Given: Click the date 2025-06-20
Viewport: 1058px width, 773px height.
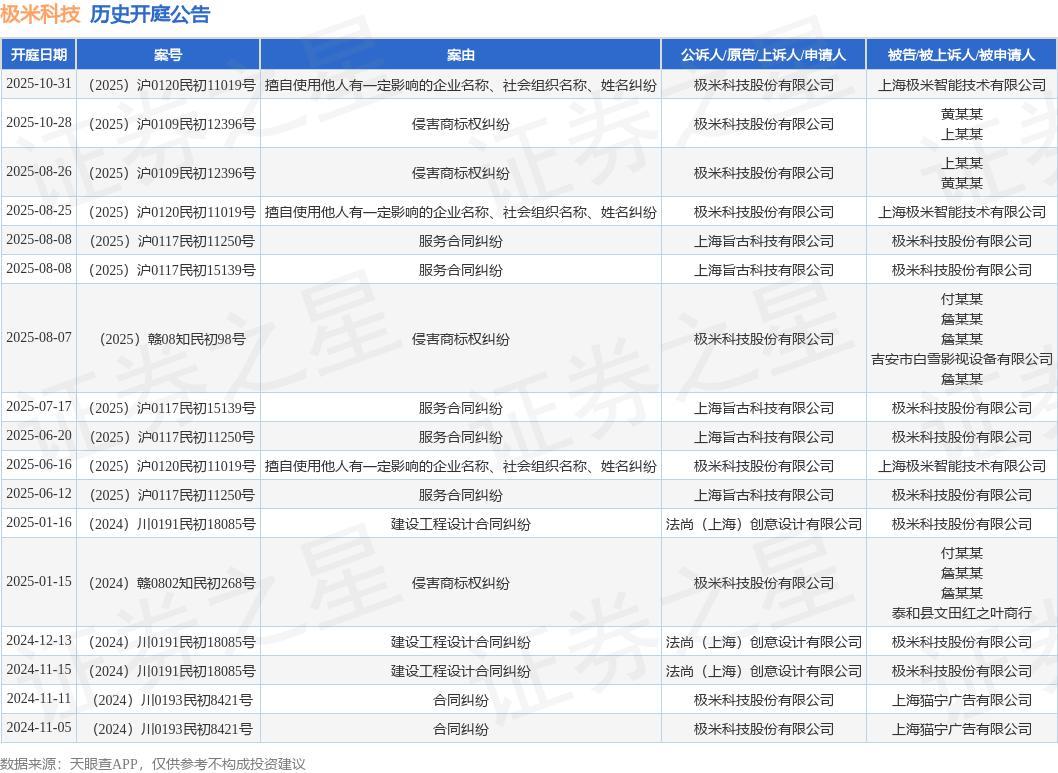Looking at the screenshot, I should click(x=38, y=436).
